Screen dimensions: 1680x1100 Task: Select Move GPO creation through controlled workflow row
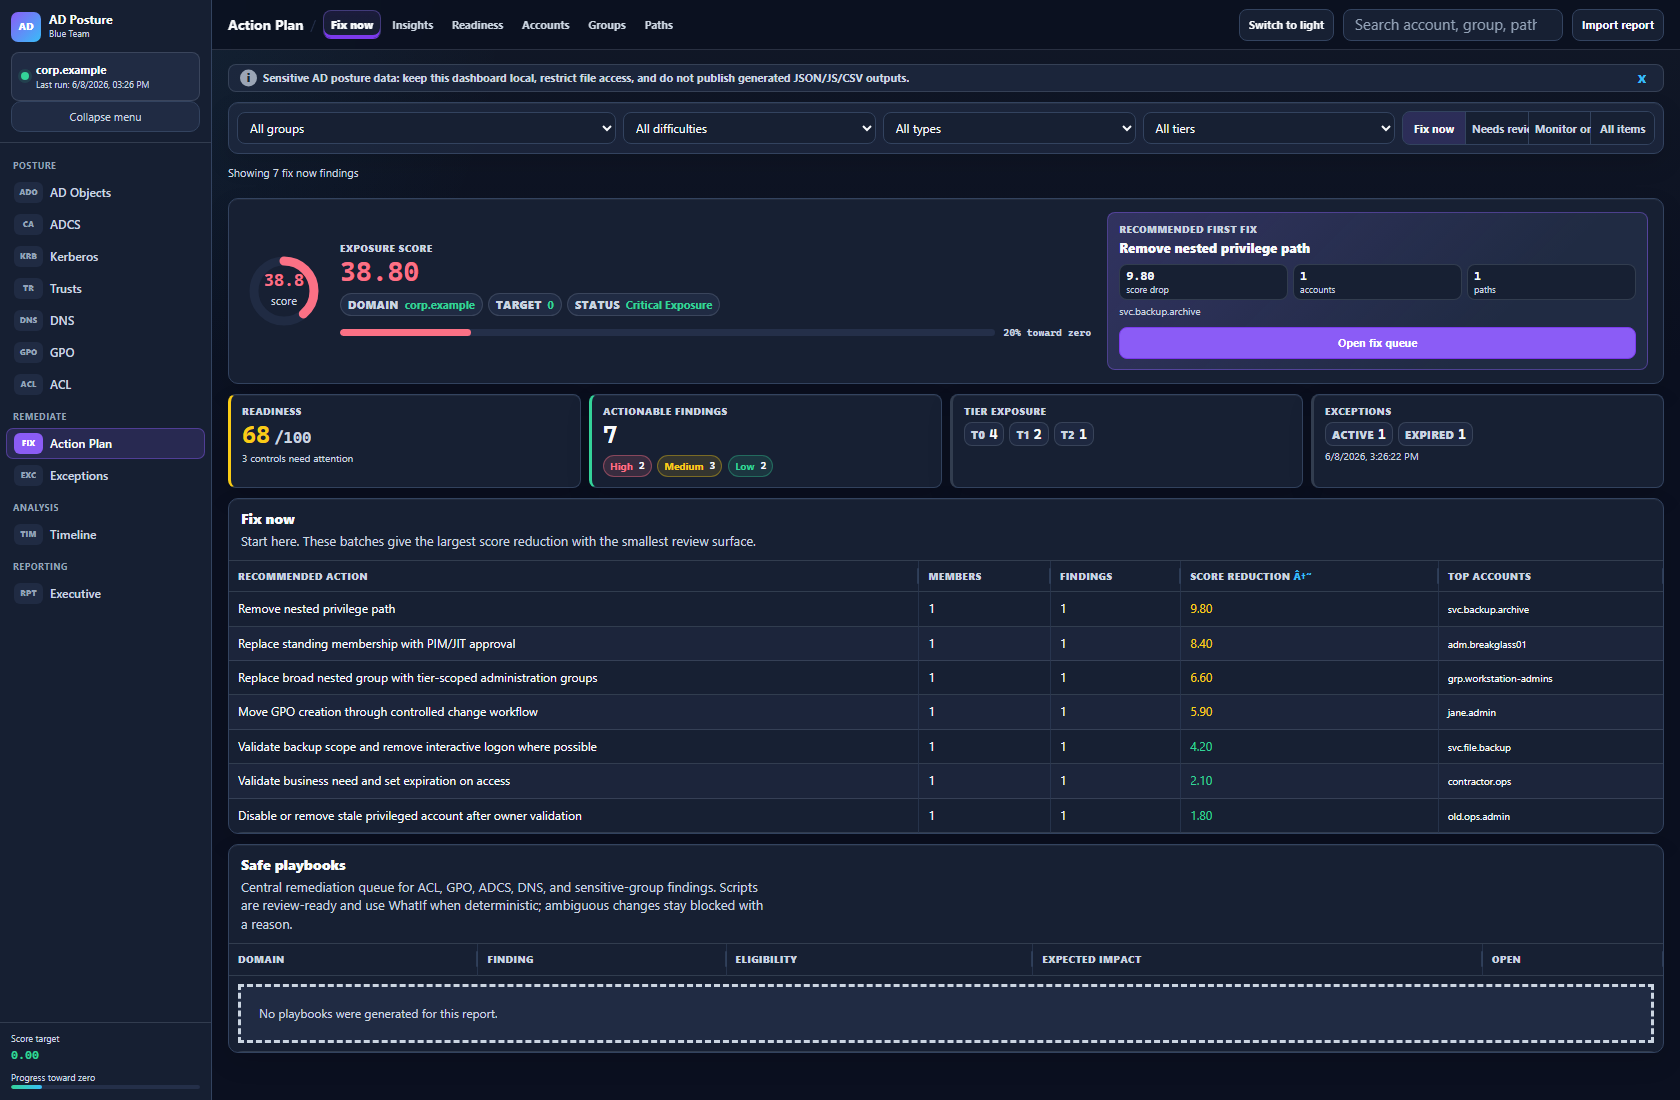pyautogui.click(x=945, y=712)
